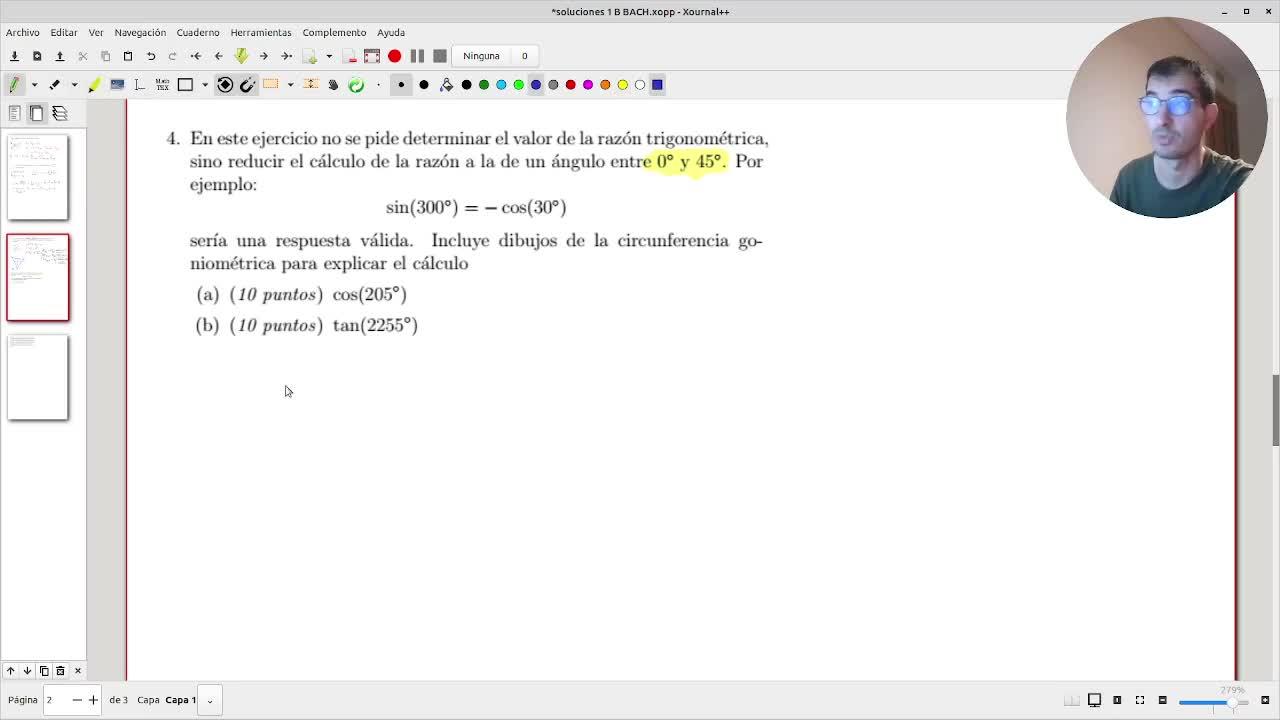
Task: Open page 3 thumbnail in sidebar
Action: tap(38, 378)
